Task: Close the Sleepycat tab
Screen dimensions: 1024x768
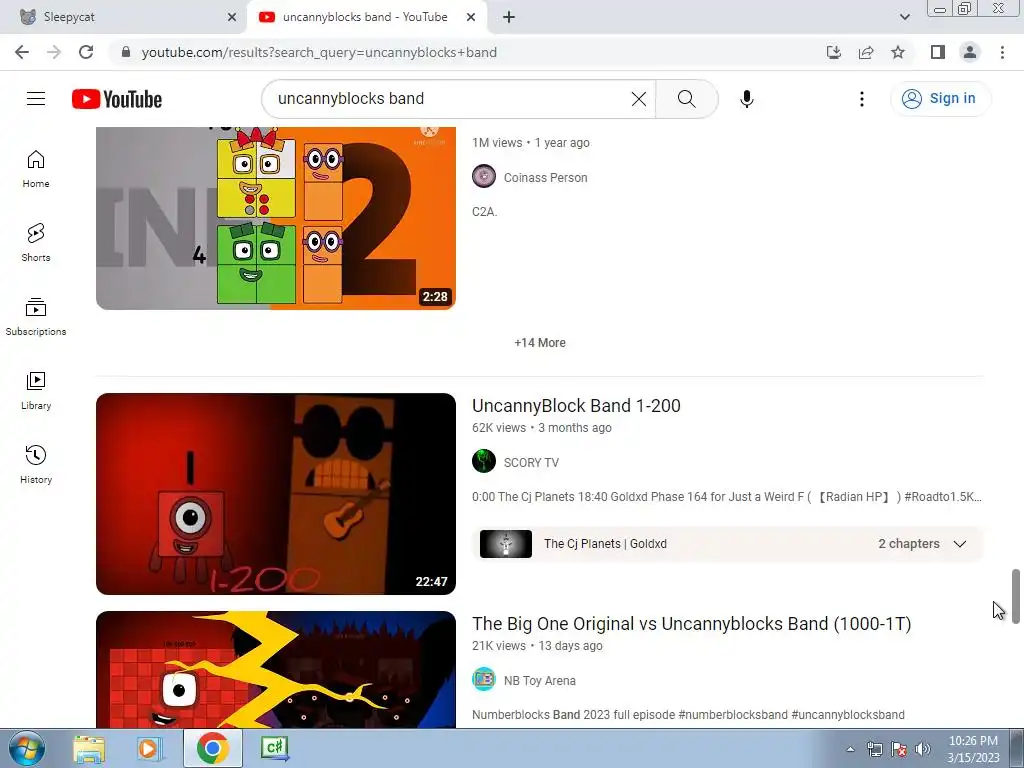Action: pyautogui.click(x=232, y=18)
